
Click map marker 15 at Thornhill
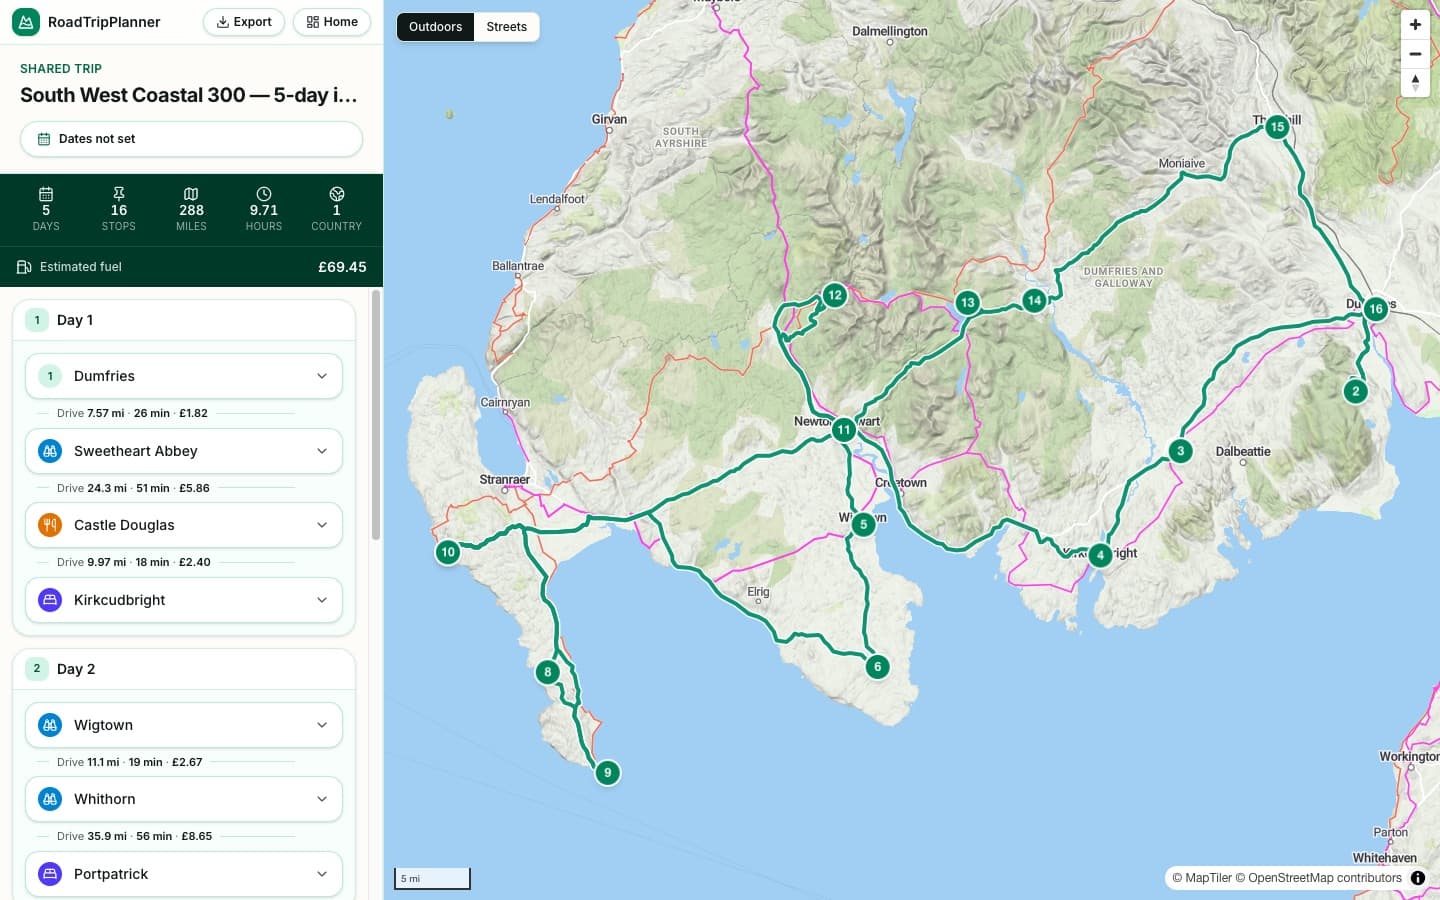[x=1277, y=127]
